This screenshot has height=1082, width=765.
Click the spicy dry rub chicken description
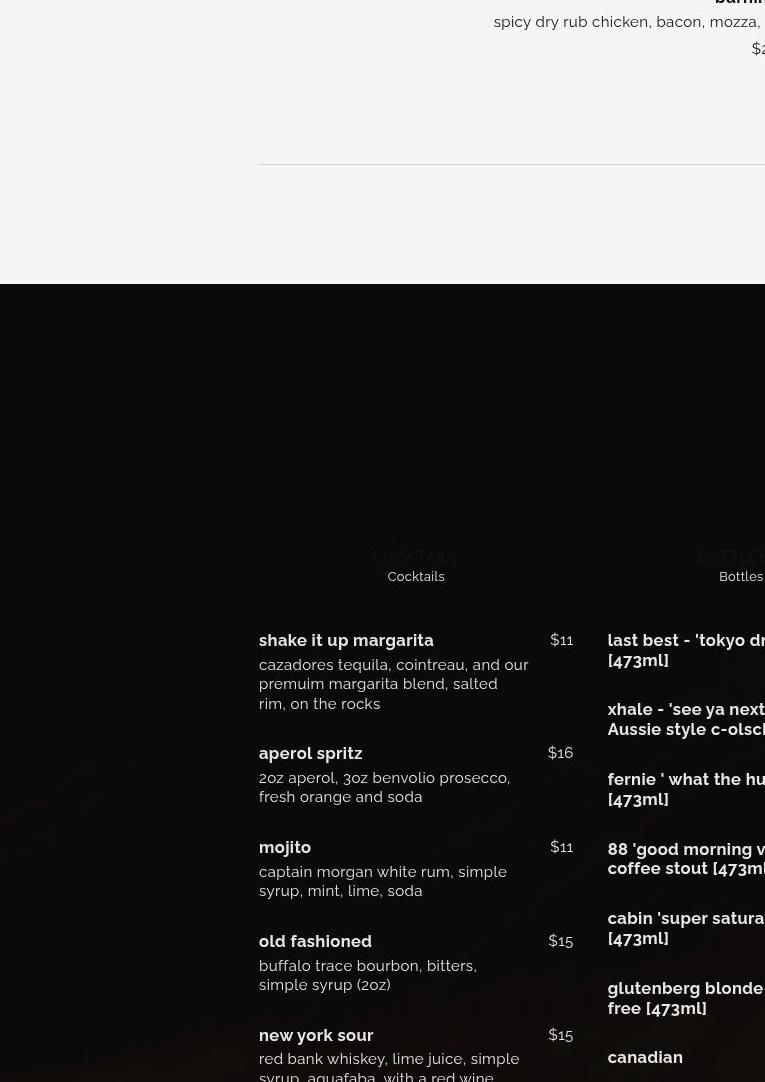[628, 22]
